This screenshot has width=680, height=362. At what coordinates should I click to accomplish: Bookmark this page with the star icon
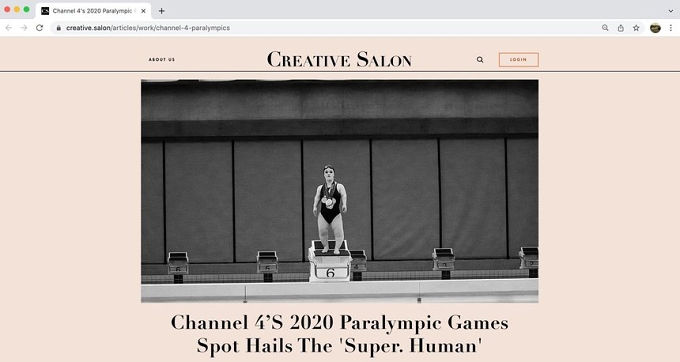click(x=636, y=28)
